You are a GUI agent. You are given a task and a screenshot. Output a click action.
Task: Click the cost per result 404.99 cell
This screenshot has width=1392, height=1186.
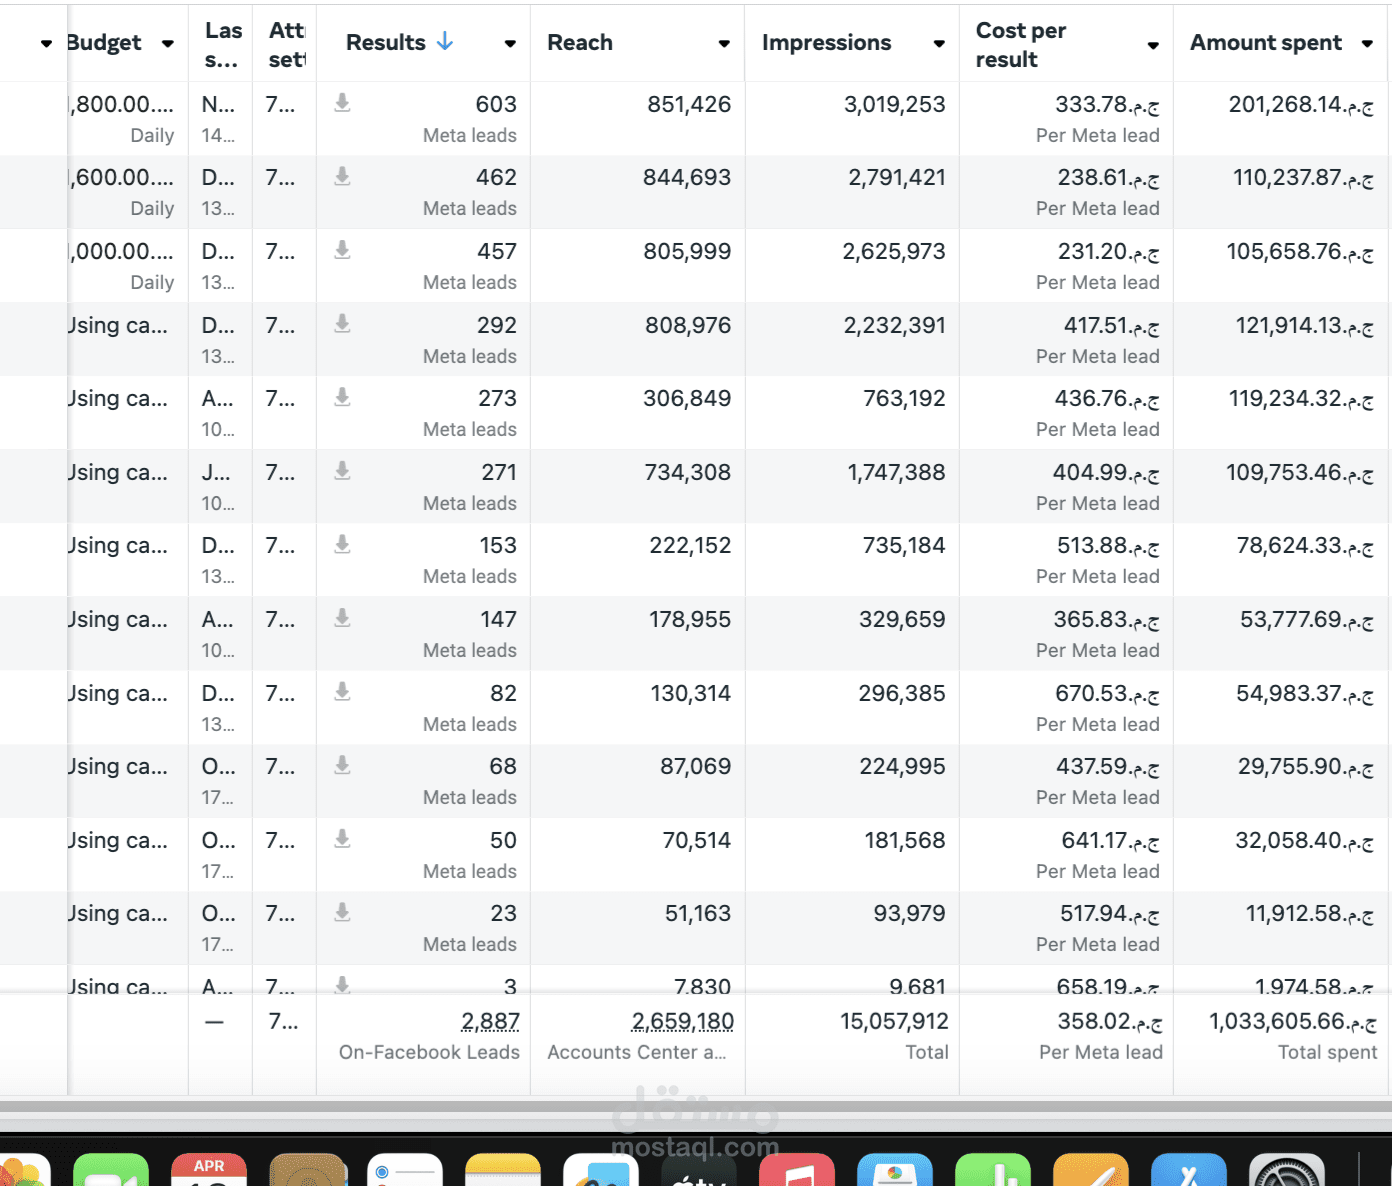coord(1106,472)
